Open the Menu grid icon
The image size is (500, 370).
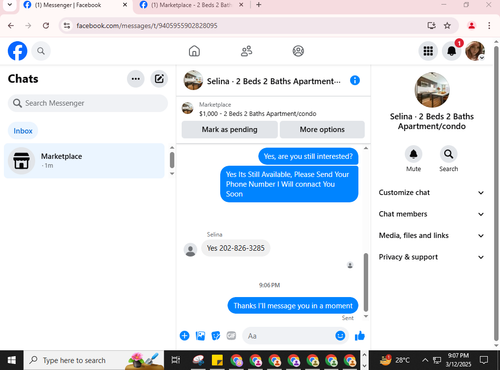428,51
